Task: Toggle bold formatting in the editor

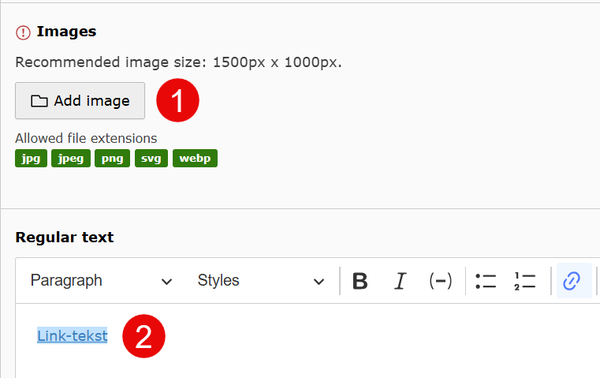Action: tap(360, 281)
